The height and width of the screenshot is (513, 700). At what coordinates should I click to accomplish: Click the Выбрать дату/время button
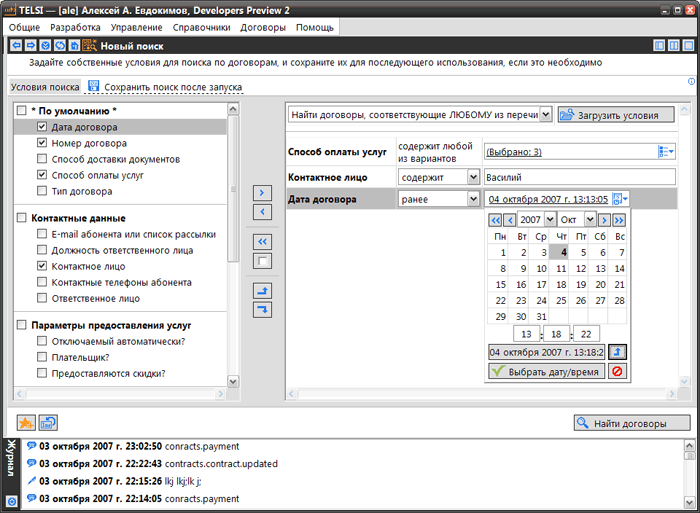click(x=546, y=371)
